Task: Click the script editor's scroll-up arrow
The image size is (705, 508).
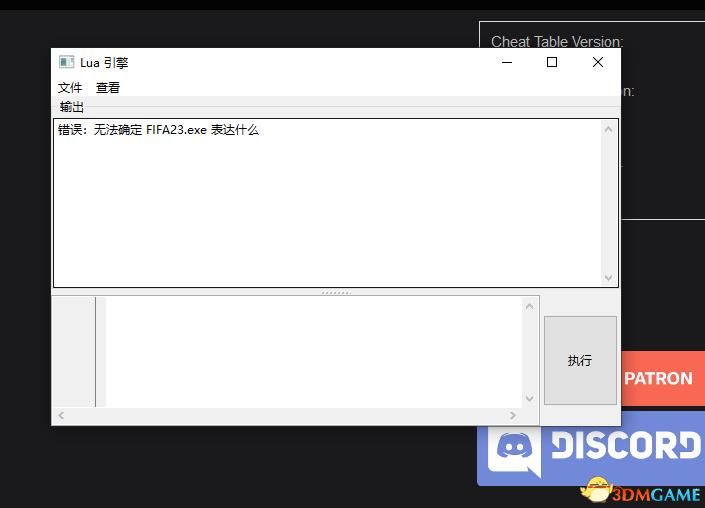Action: (x=530, y=306)
